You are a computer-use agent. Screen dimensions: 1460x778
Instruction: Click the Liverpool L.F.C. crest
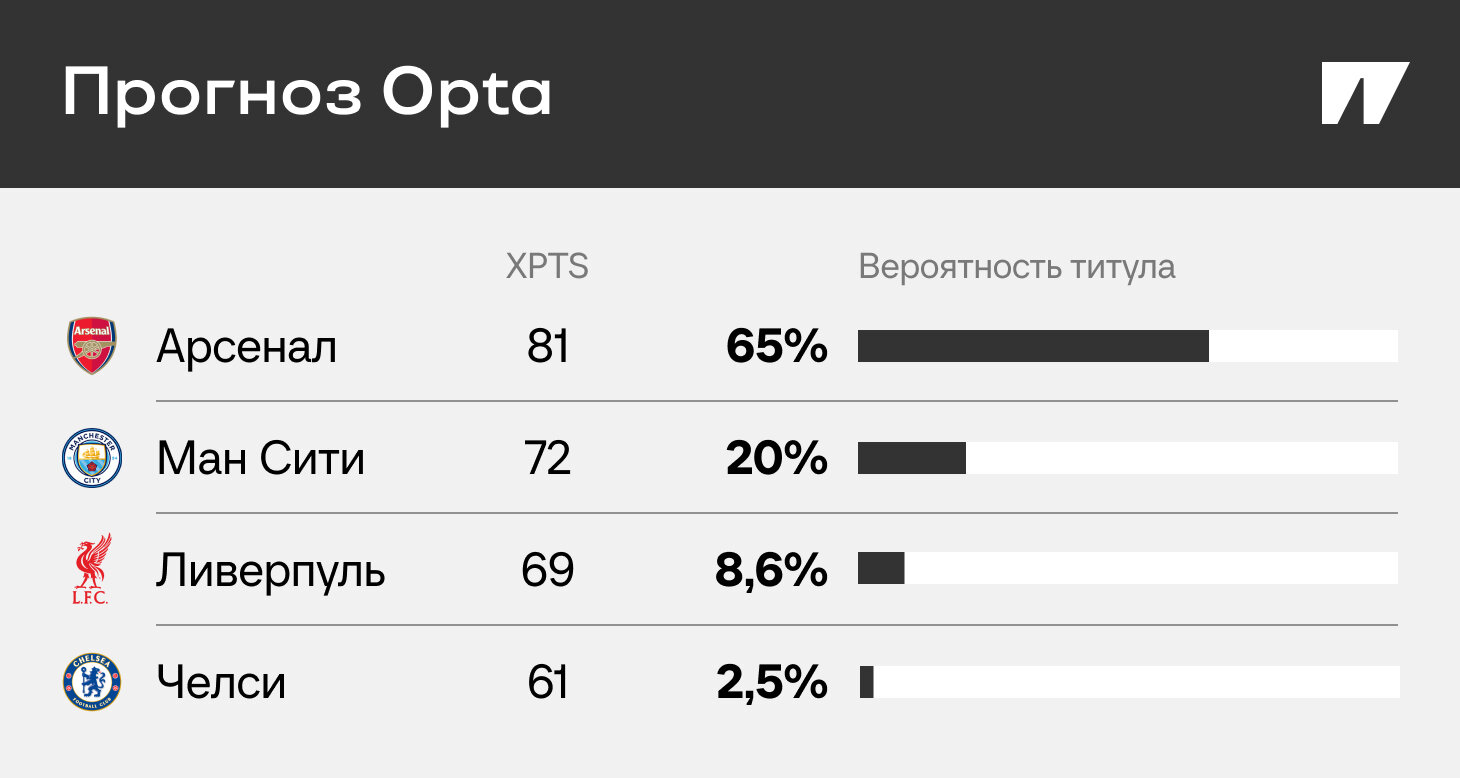(91, 569)
